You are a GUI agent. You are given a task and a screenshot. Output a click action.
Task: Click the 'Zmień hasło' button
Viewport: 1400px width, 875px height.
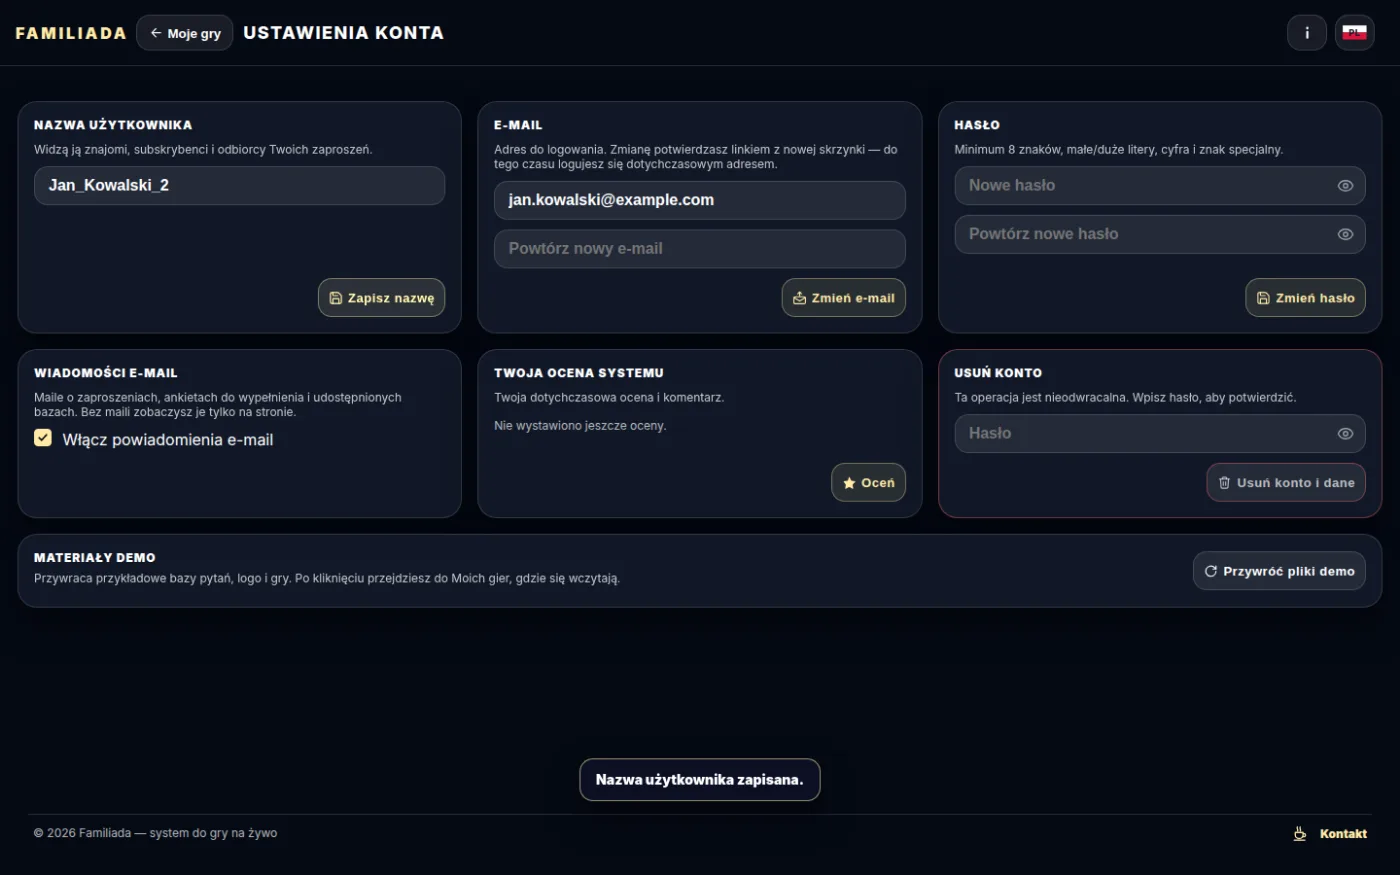pyautogui.click(x=1305, y=298)
